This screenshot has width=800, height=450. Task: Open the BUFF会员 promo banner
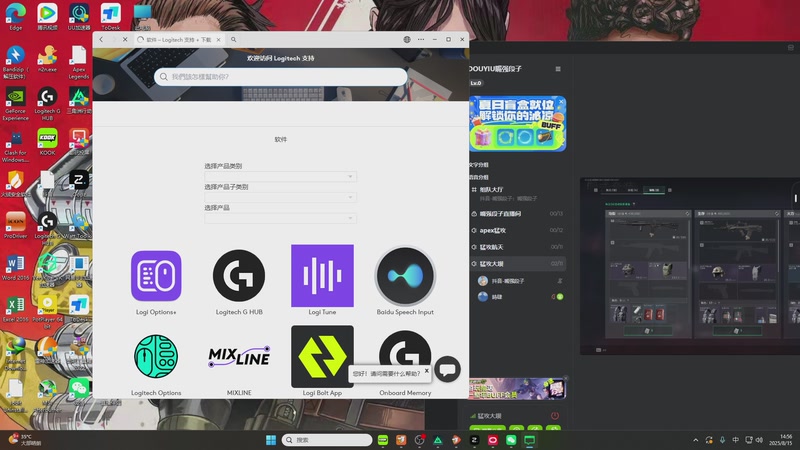[x=517, y=389]
